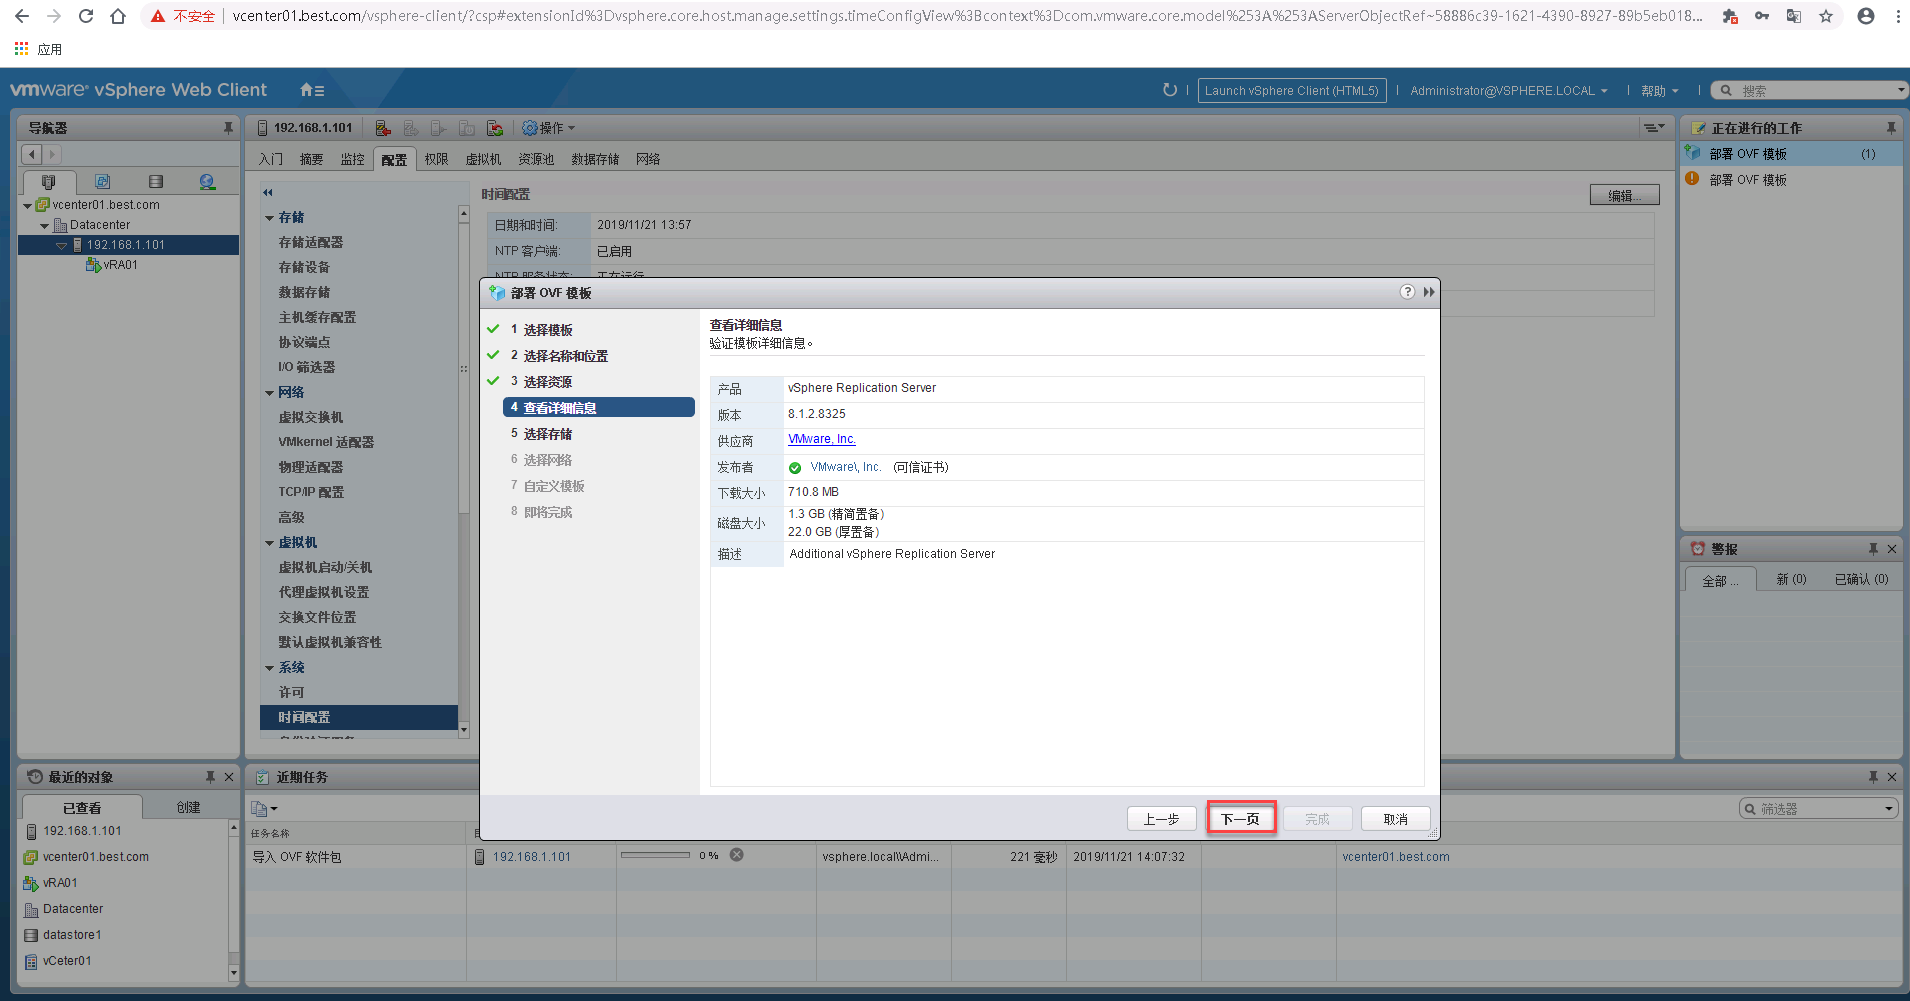Pin the Recent Tasks panel
Image resolution: width=1910 pixels, height=1001 pixels.
pos(1873,777)
